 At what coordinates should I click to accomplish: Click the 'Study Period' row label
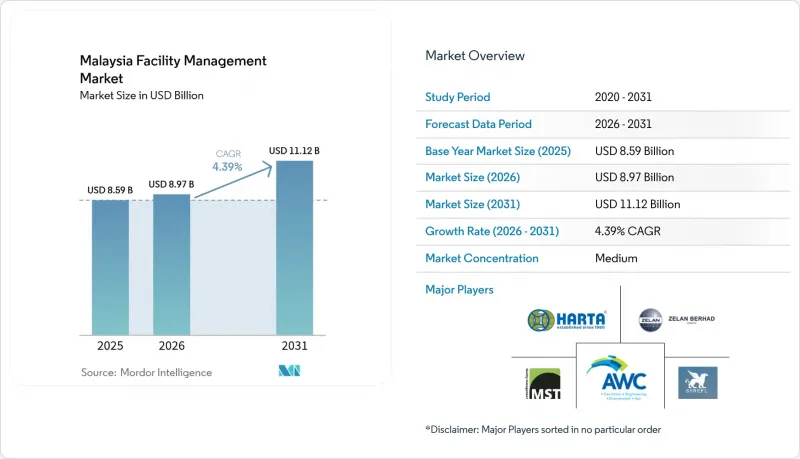click(458, 97)
